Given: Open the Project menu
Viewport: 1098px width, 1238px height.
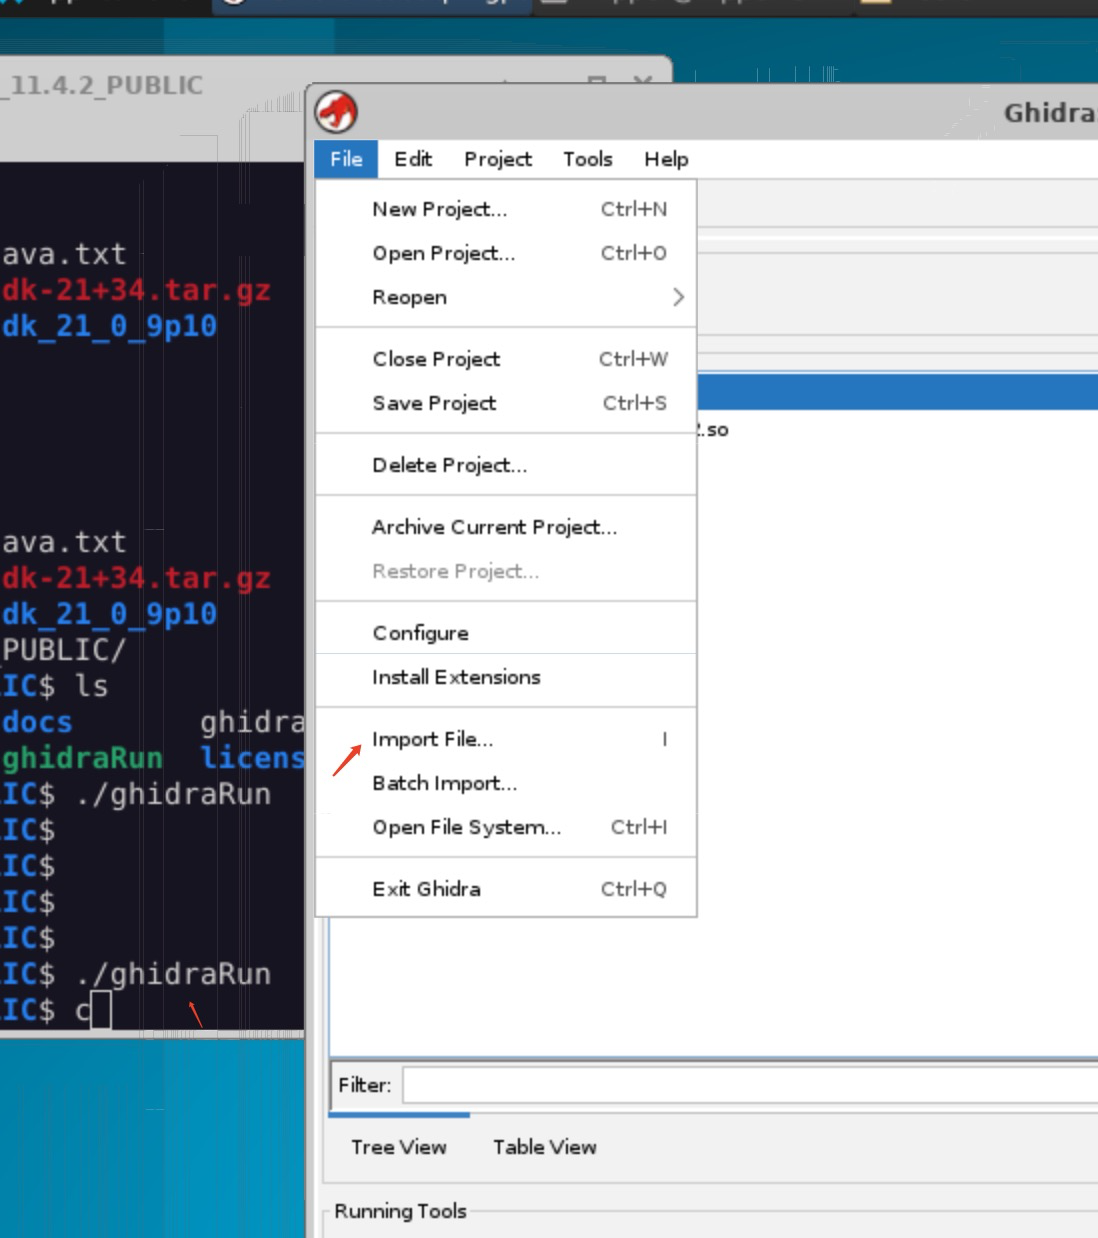Looking at the screenshot, I should click(x=498, y=159).
